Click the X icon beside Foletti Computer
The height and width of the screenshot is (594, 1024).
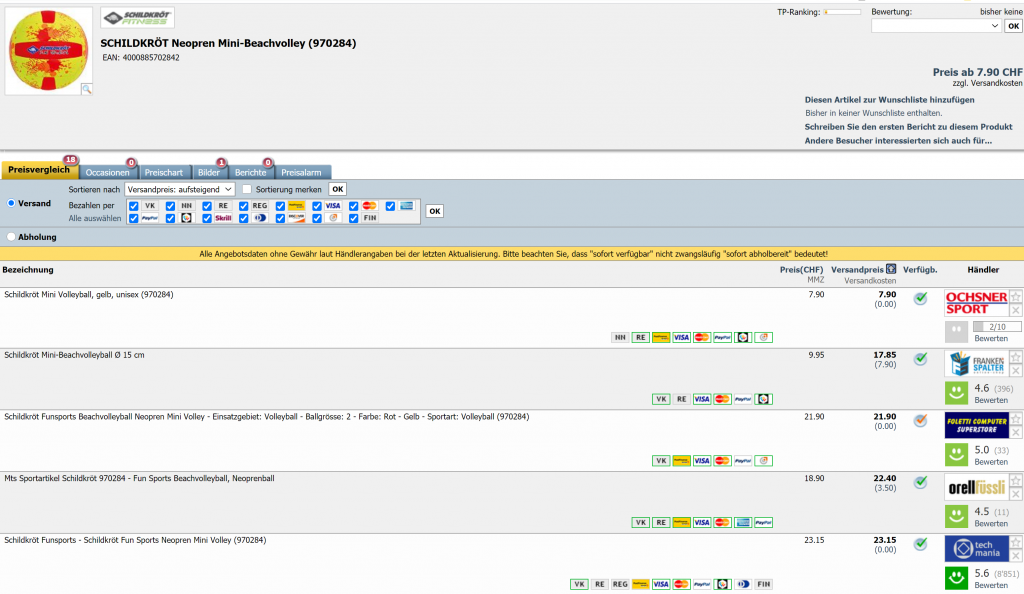click(1015, 432)
